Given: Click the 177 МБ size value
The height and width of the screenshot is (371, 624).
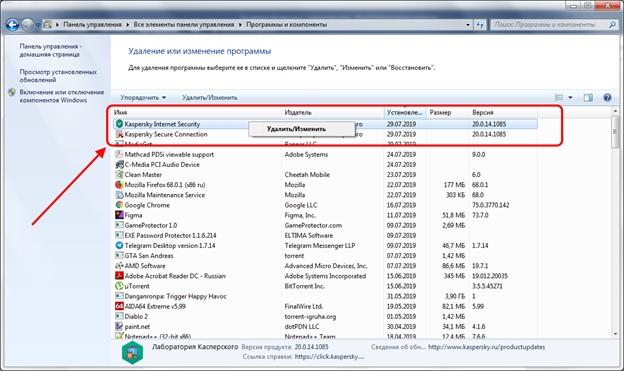Looking at the screenshot, I should pyautogui.click(x=454, y=185).
